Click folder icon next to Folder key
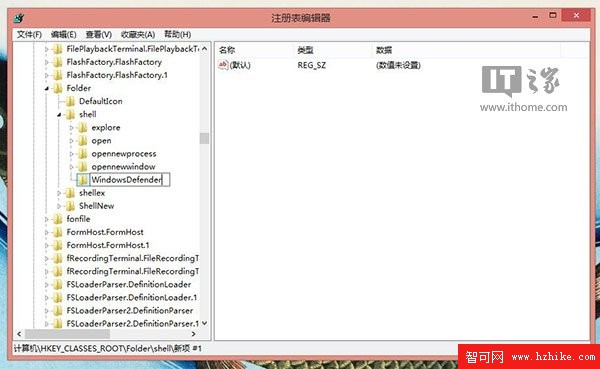 point(57,88)
